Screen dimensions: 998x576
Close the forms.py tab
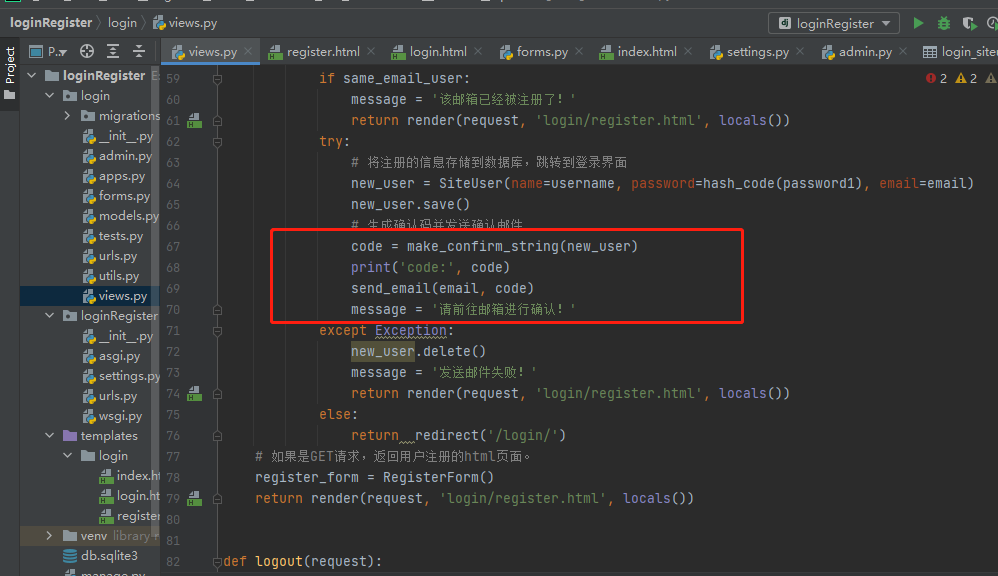tap(579, 52)
